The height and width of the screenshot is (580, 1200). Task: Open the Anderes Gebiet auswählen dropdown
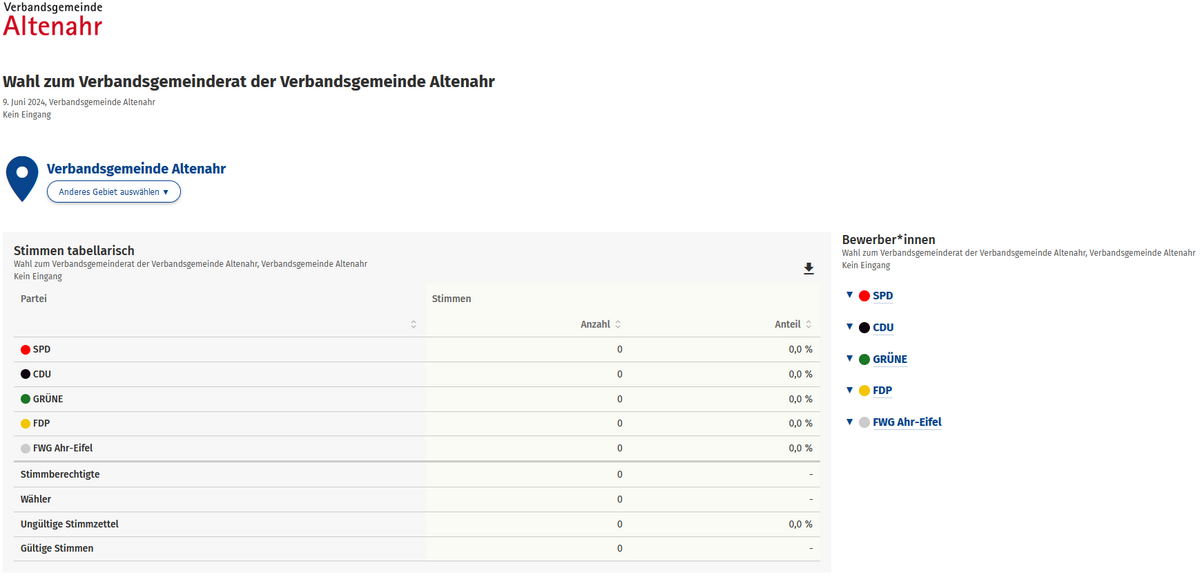tap(114, 191)
